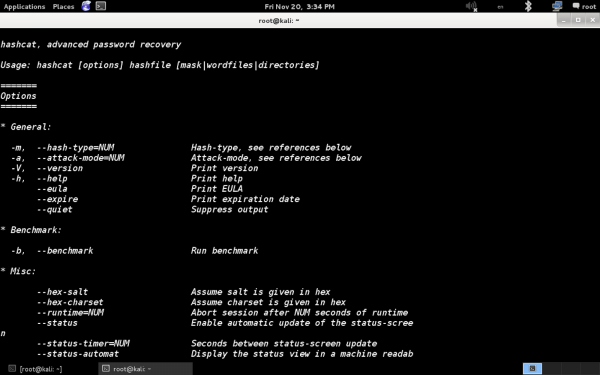Close the terminal window
Viewport: 600px width, 375px height.
[592, 20]
